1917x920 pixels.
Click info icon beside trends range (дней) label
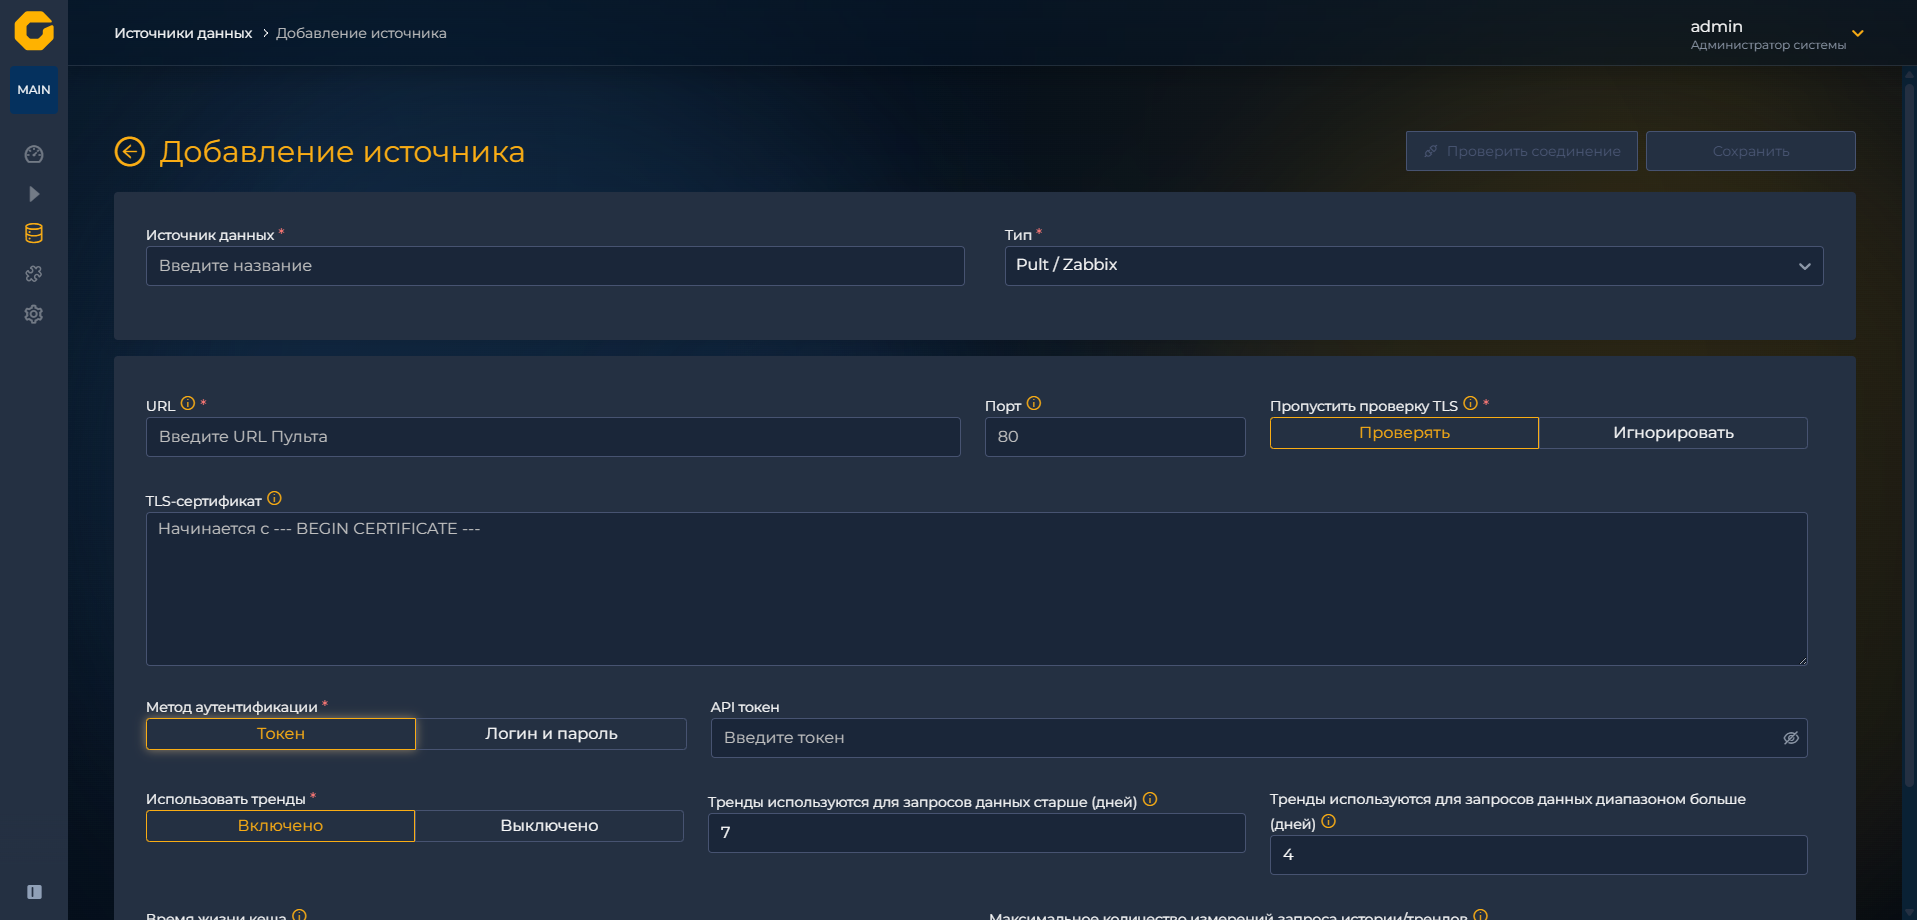click(x=1328, y=822)
